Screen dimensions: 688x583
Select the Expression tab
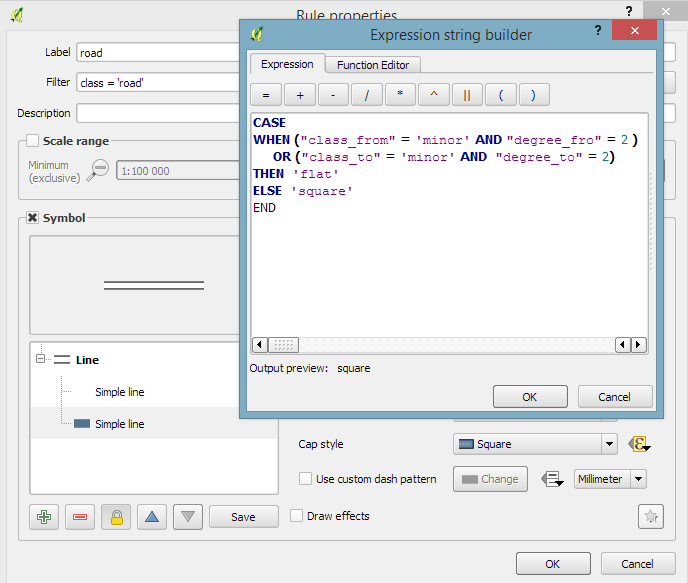[287, 64]
